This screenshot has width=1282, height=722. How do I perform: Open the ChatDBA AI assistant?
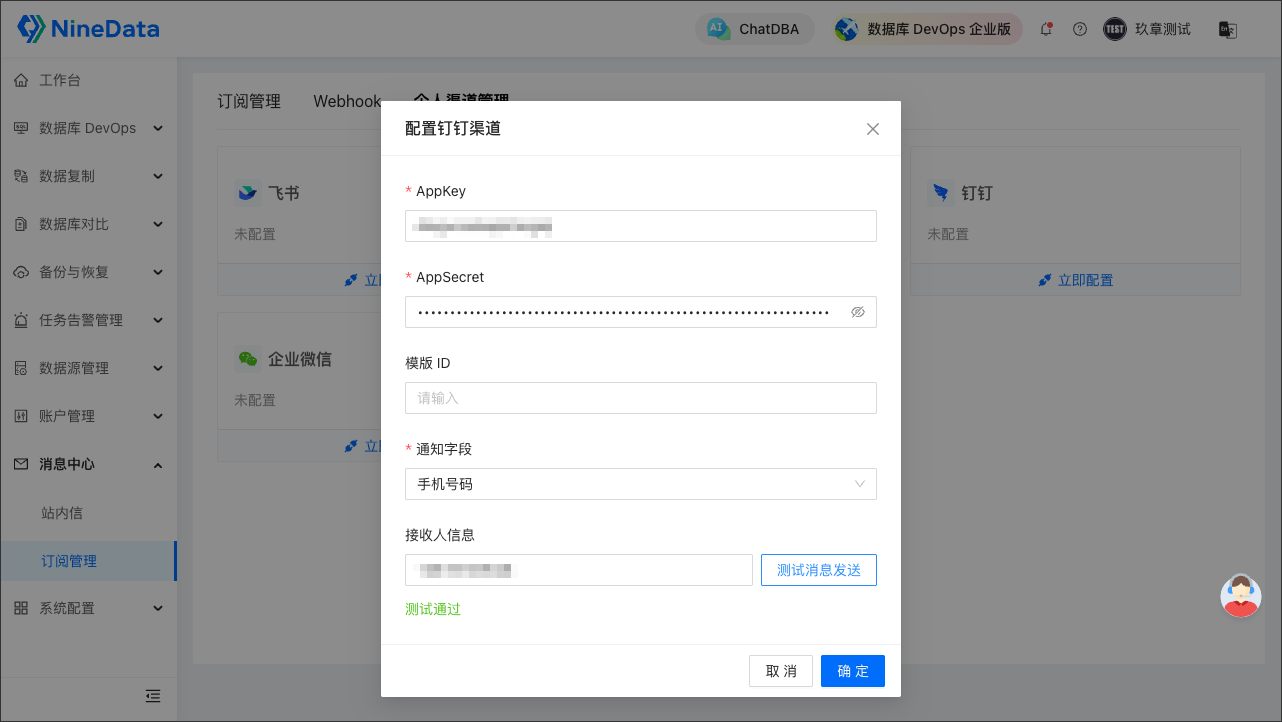(x=755, y=29)
